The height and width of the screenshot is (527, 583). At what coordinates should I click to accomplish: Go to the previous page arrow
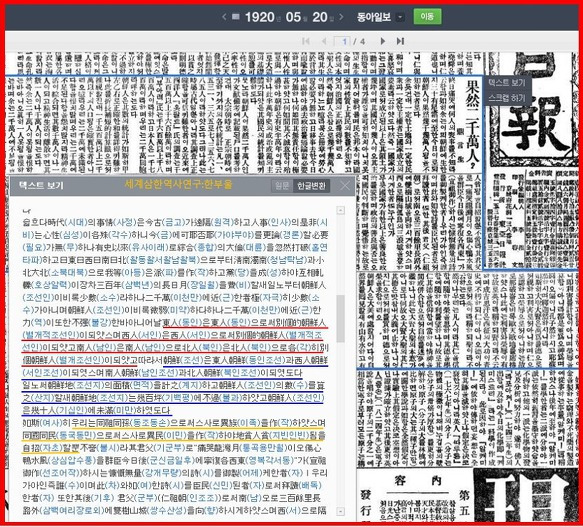tap(324, 41)
